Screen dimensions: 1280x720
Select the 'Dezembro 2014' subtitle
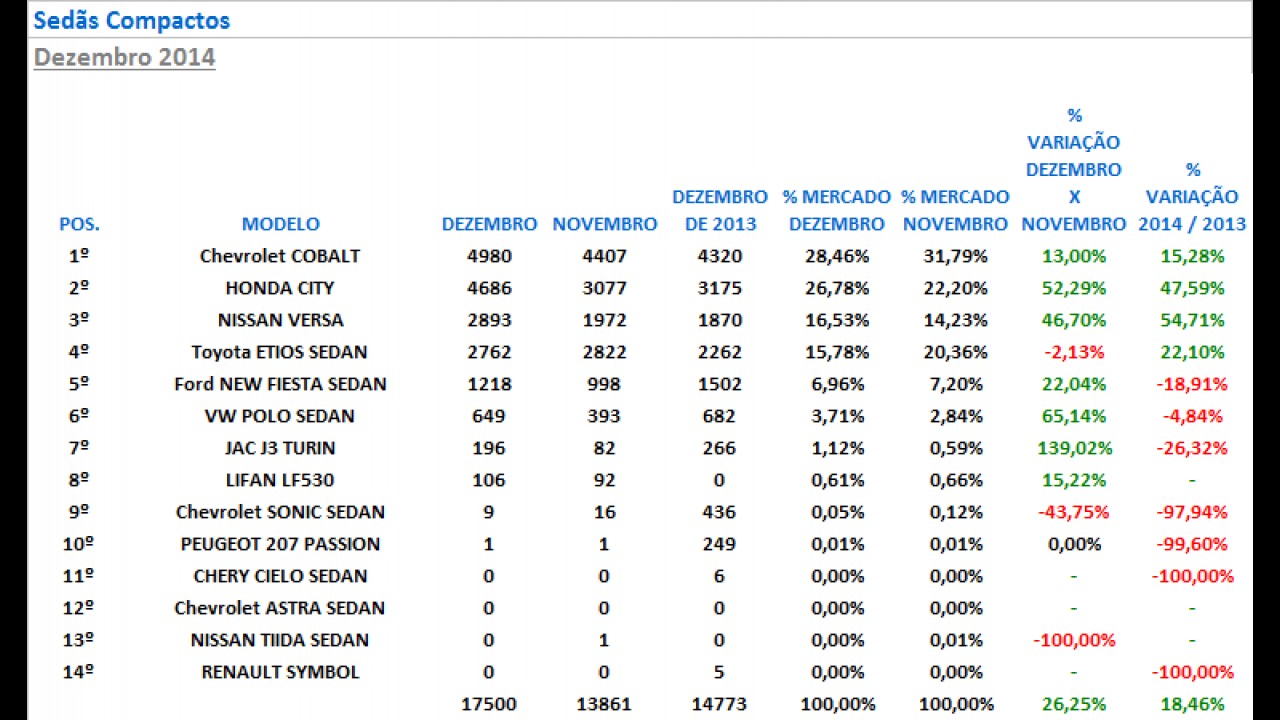(x=125, y=57)
